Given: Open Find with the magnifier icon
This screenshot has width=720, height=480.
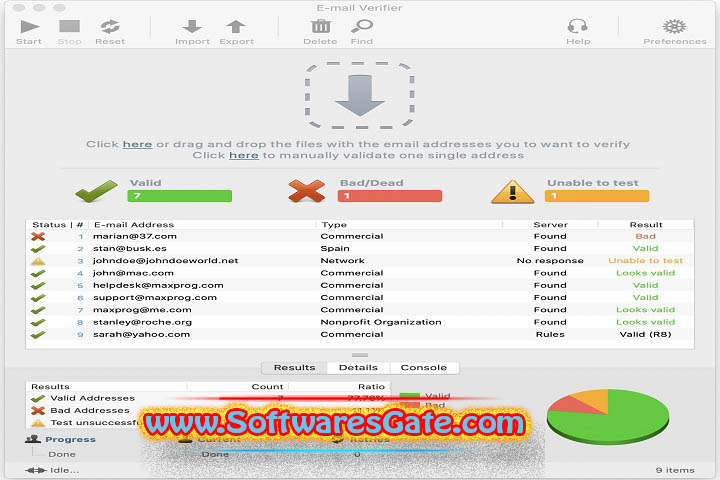Looking at the screenshot, I should pos(362,27).
